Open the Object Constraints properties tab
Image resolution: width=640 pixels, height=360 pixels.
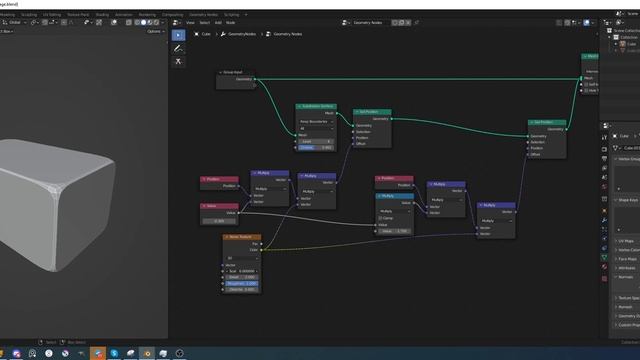click(x=604, y=248)
